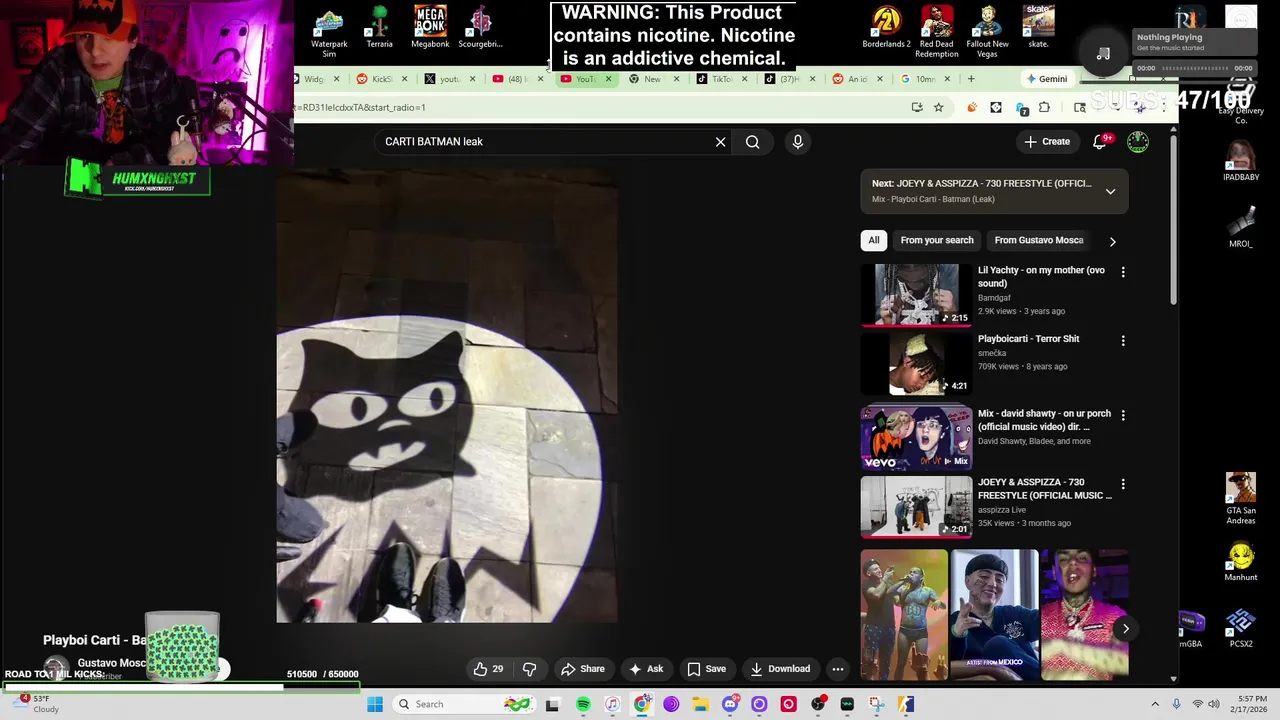This screenshot has width=1280, height=720.
Task: Open Gemini in the browser toolbar
Action: click(1047, 79)
